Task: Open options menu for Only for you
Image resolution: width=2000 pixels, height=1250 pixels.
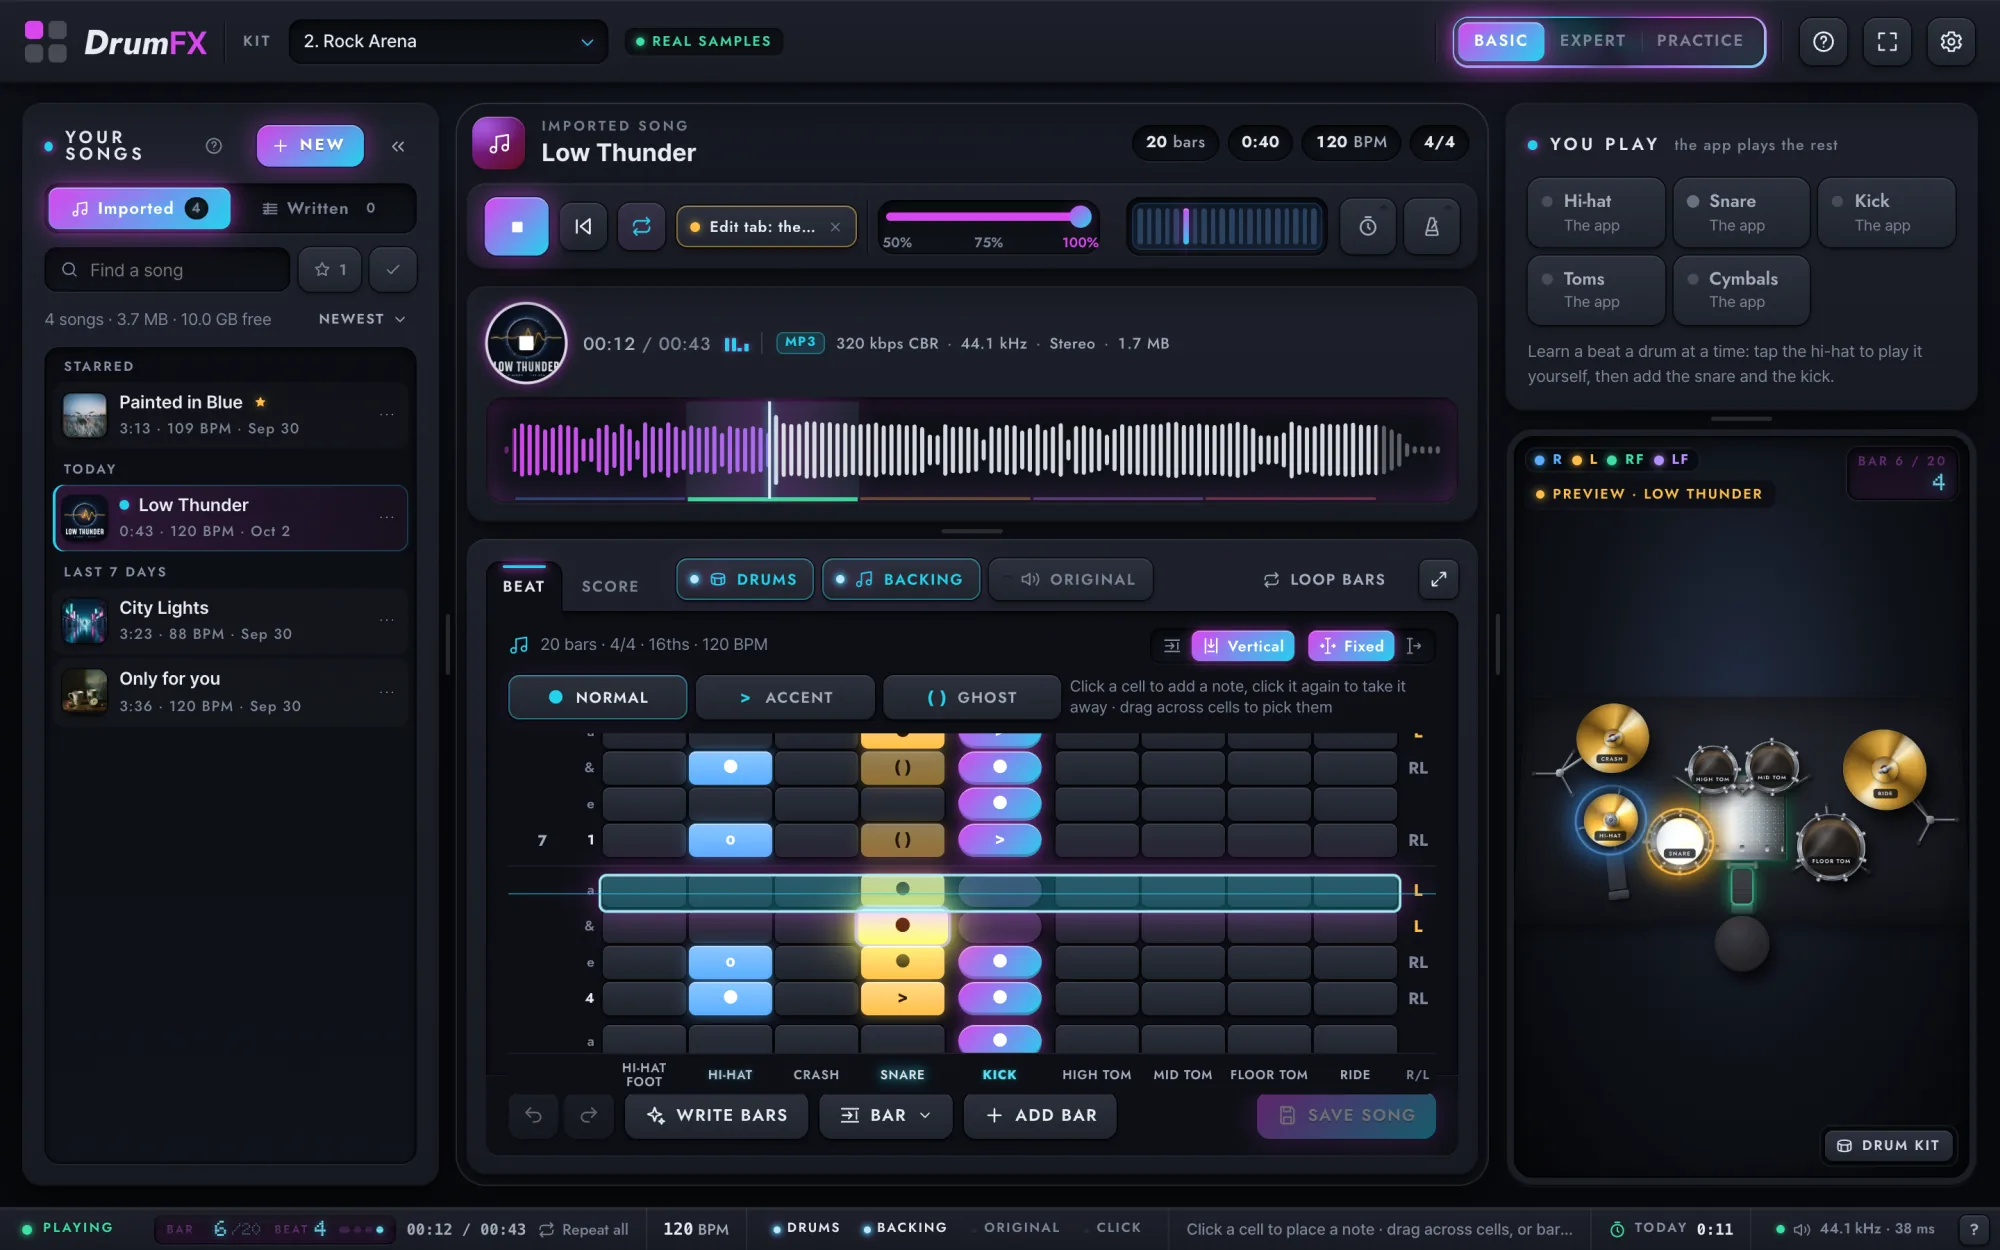Action: coord(387,692)
